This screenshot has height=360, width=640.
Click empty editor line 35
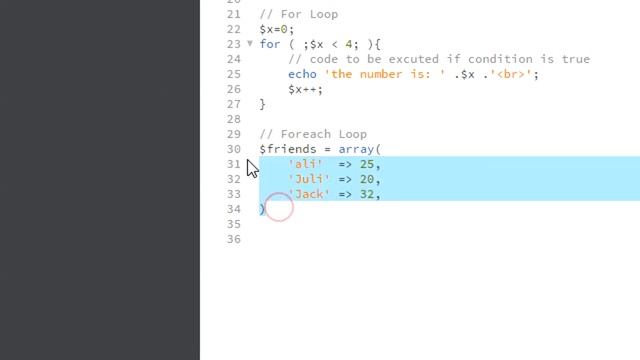(x=449, y=224)
